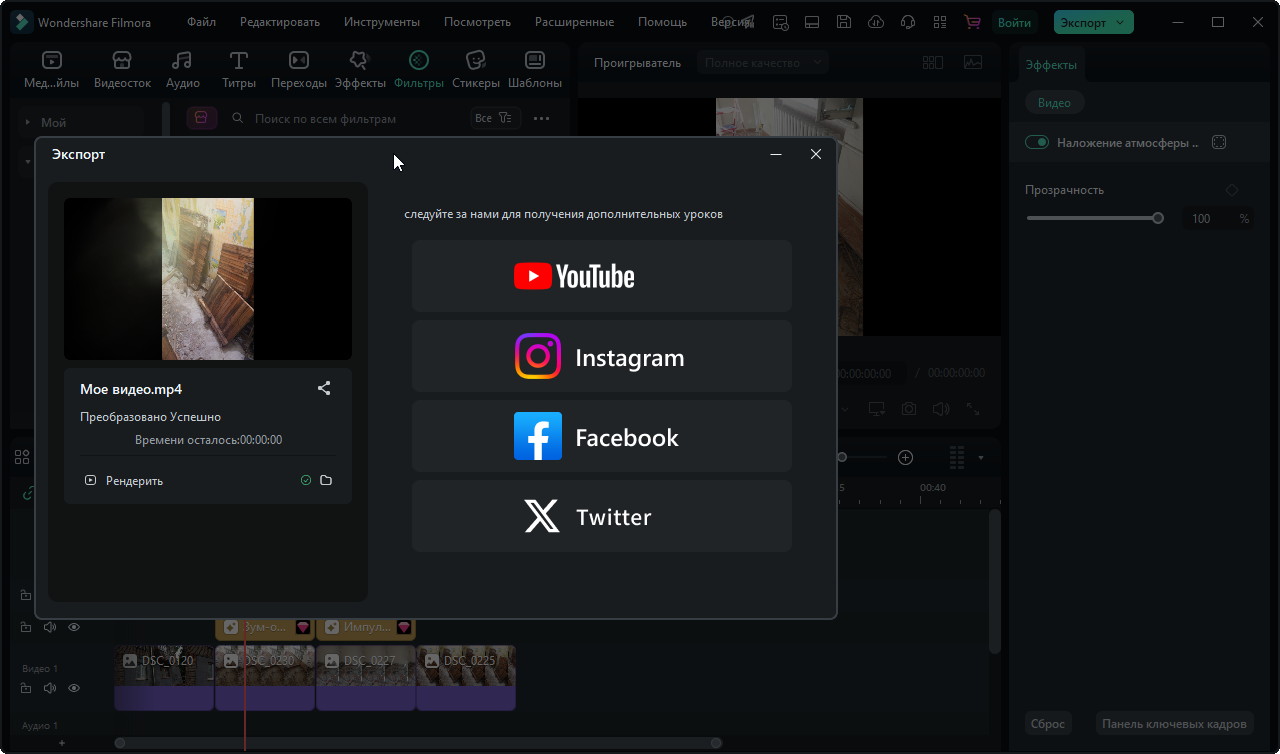Switch to the Стикеры tab
The image size is (1280, 754).
476,70
